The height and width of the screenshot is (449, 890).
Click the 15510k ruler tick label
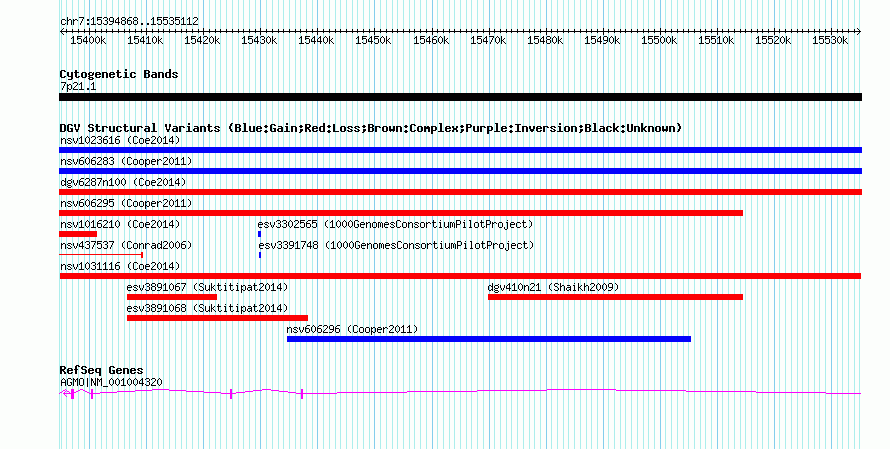[x=716, y=40]
